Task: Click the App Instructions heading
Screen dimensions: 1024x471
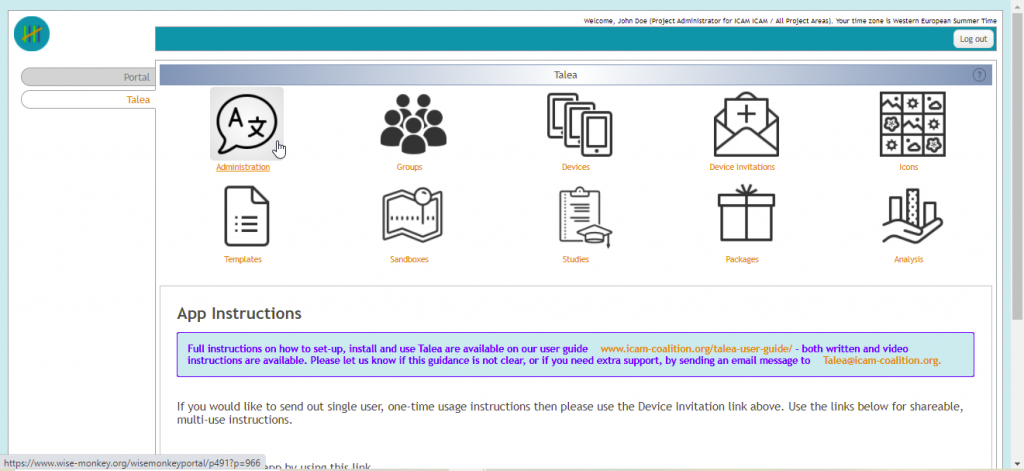Action: pos(239,314)
